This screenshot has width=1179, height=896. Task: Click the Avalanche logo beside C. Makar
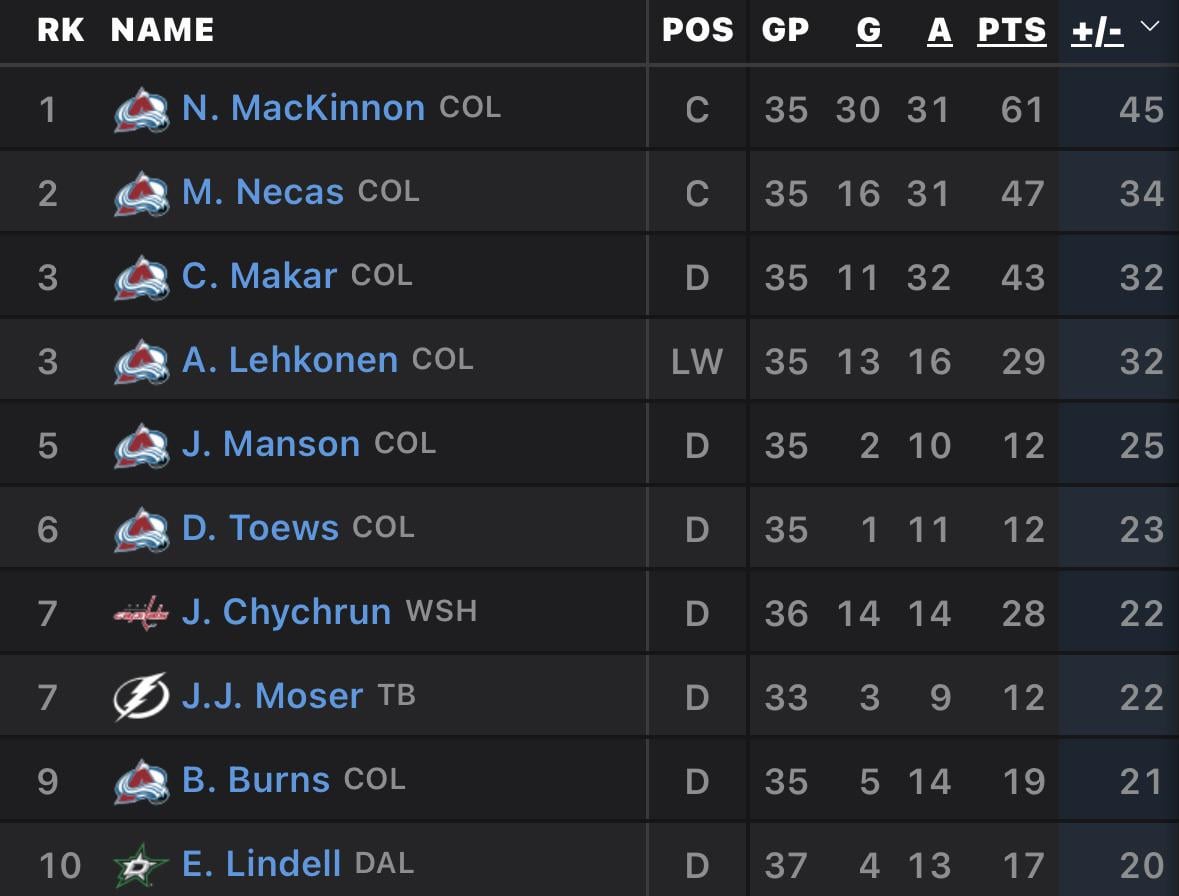pyautogui.click(x=141, y=278)
